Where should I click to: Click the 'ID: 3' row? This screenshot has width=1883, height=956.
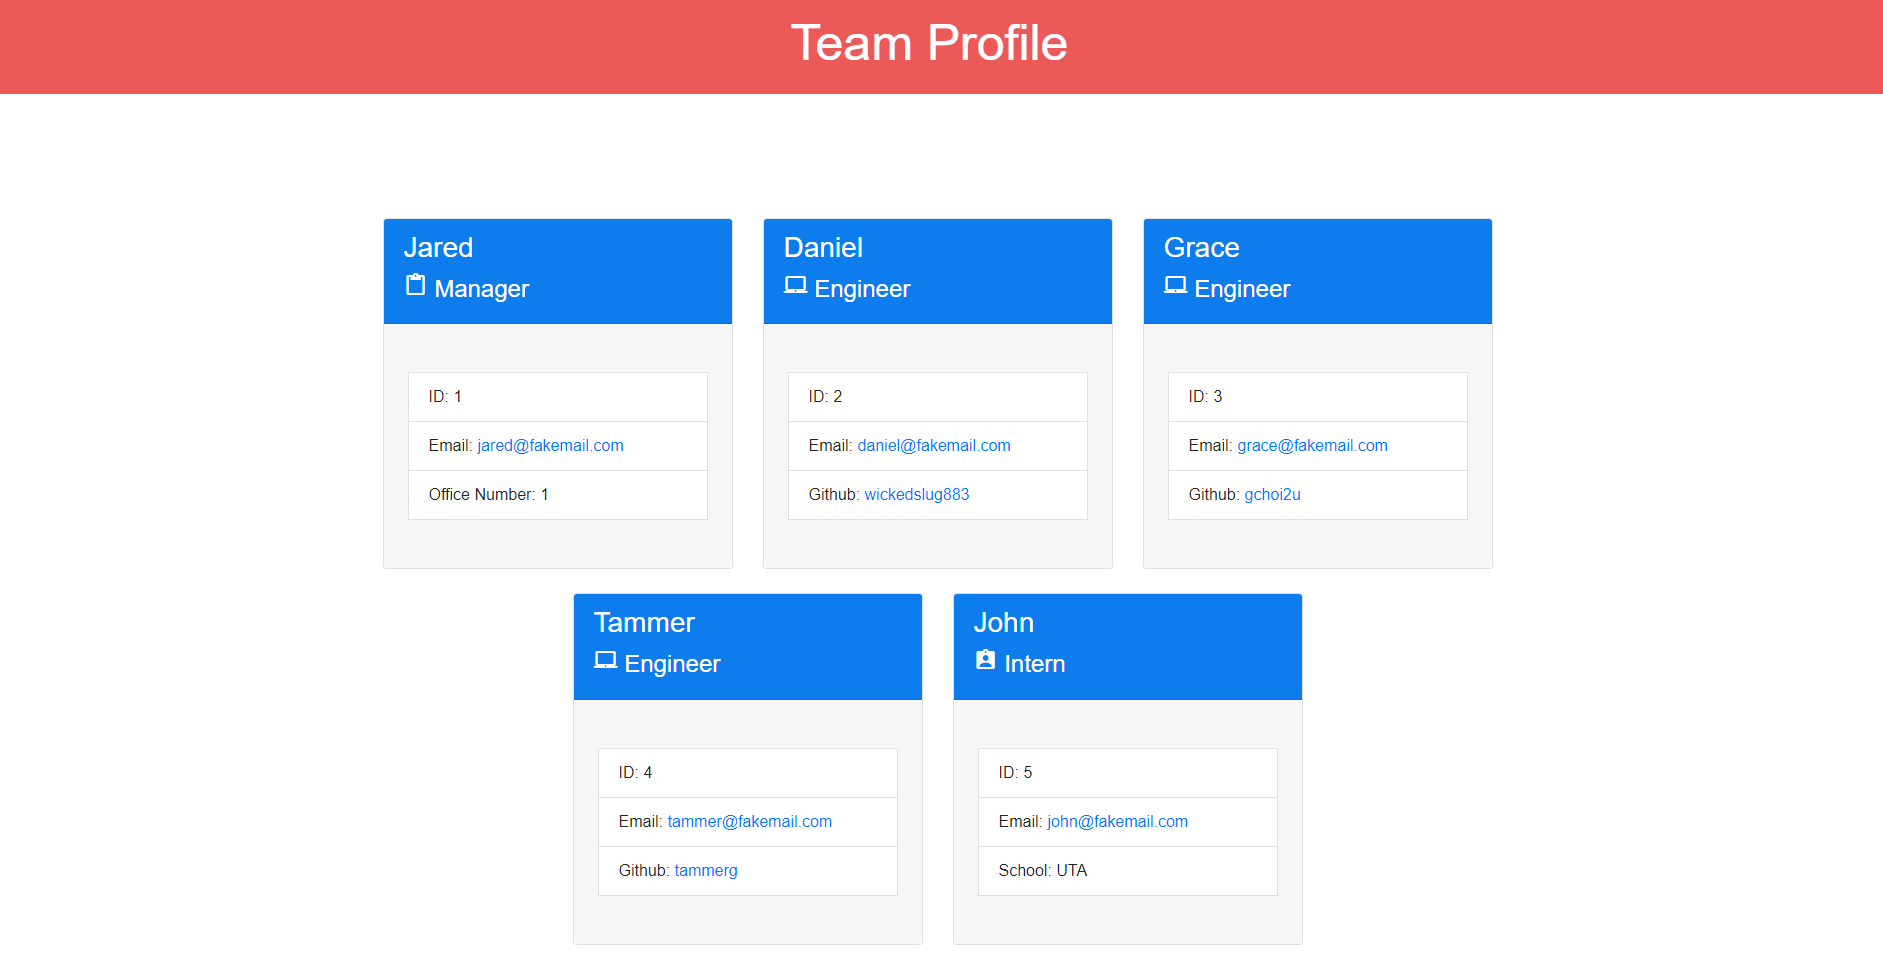point(1318,397)
